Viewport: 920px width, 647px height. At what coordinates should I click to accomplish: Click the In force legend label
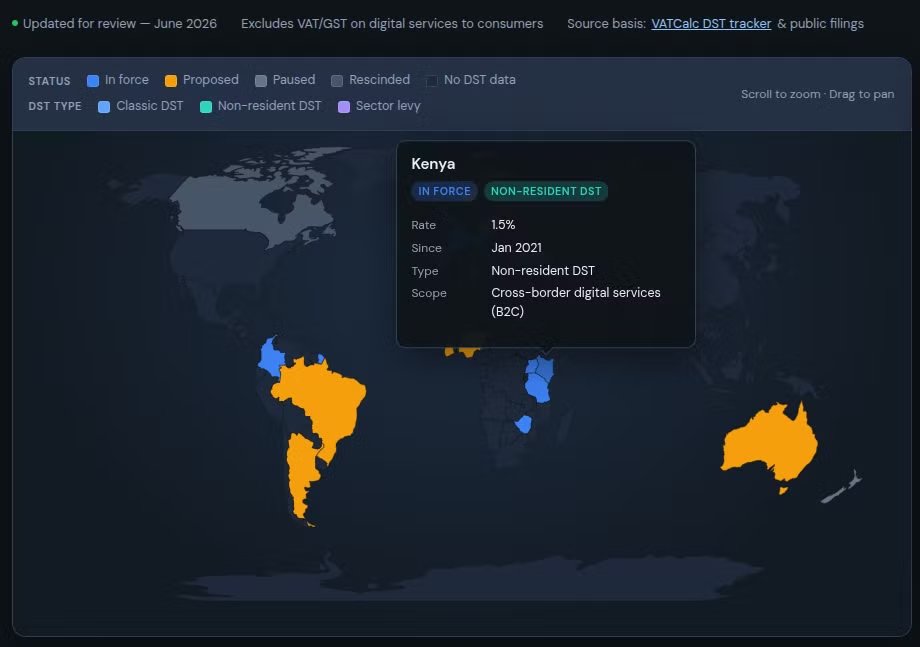[127, 80]
